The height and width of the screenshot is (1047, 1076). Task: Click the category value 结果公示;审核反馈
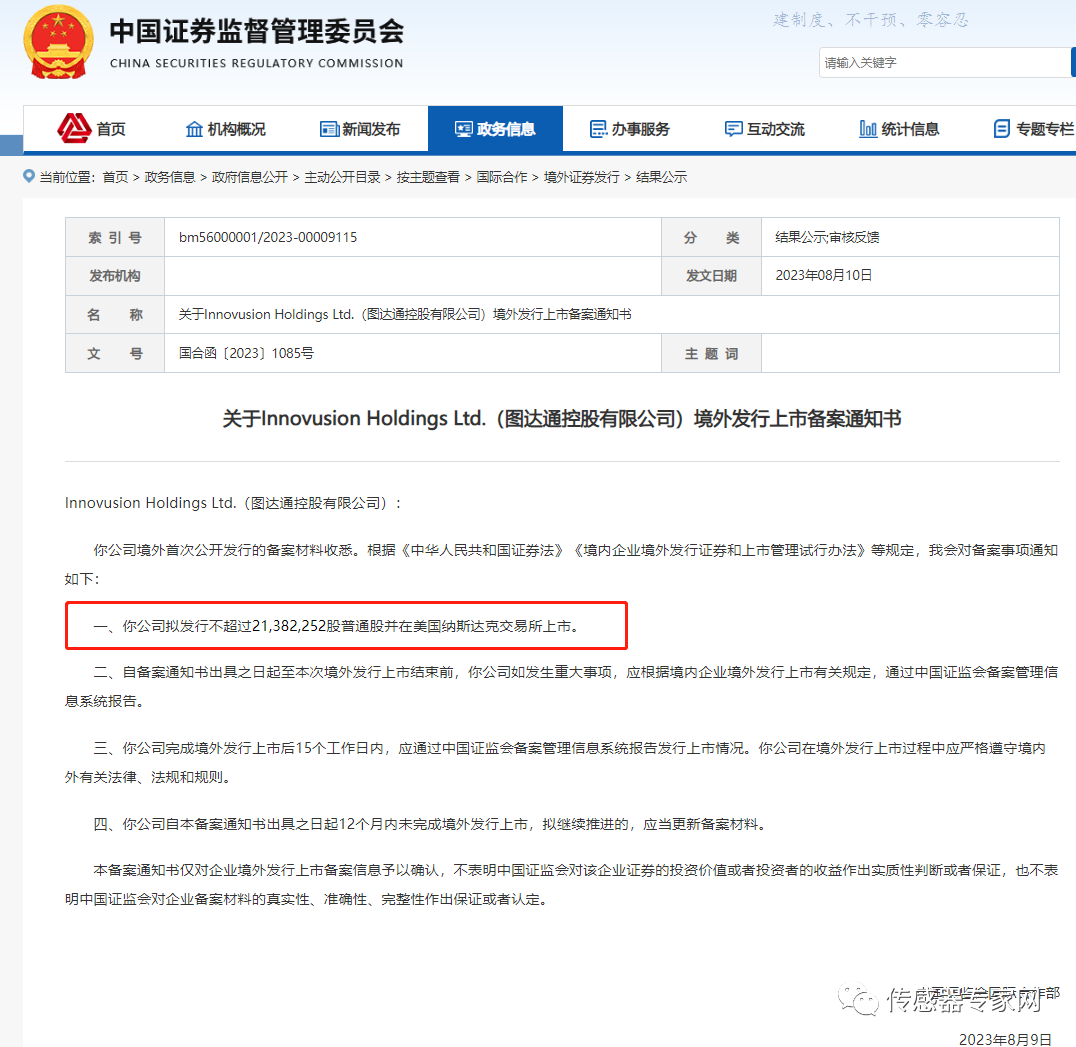[828, 237]
